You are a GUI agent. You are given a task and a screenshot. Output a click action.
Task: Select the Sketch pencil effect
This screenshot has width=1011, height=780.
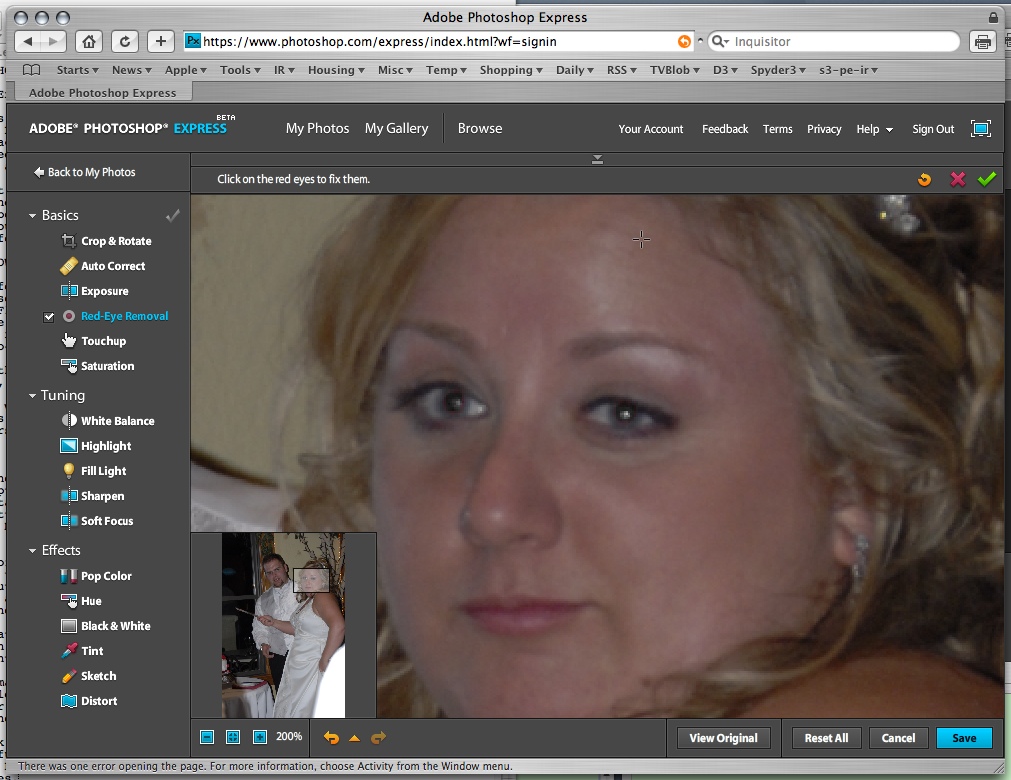69,676
